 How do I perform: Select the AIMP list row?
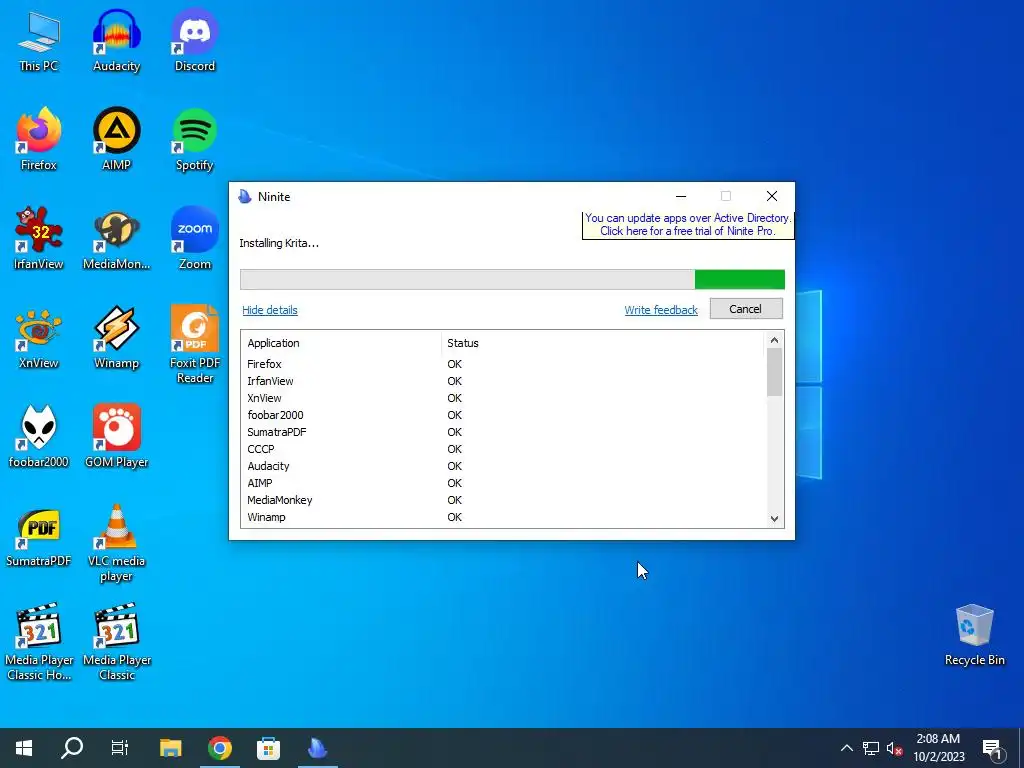tap(503, 483)
